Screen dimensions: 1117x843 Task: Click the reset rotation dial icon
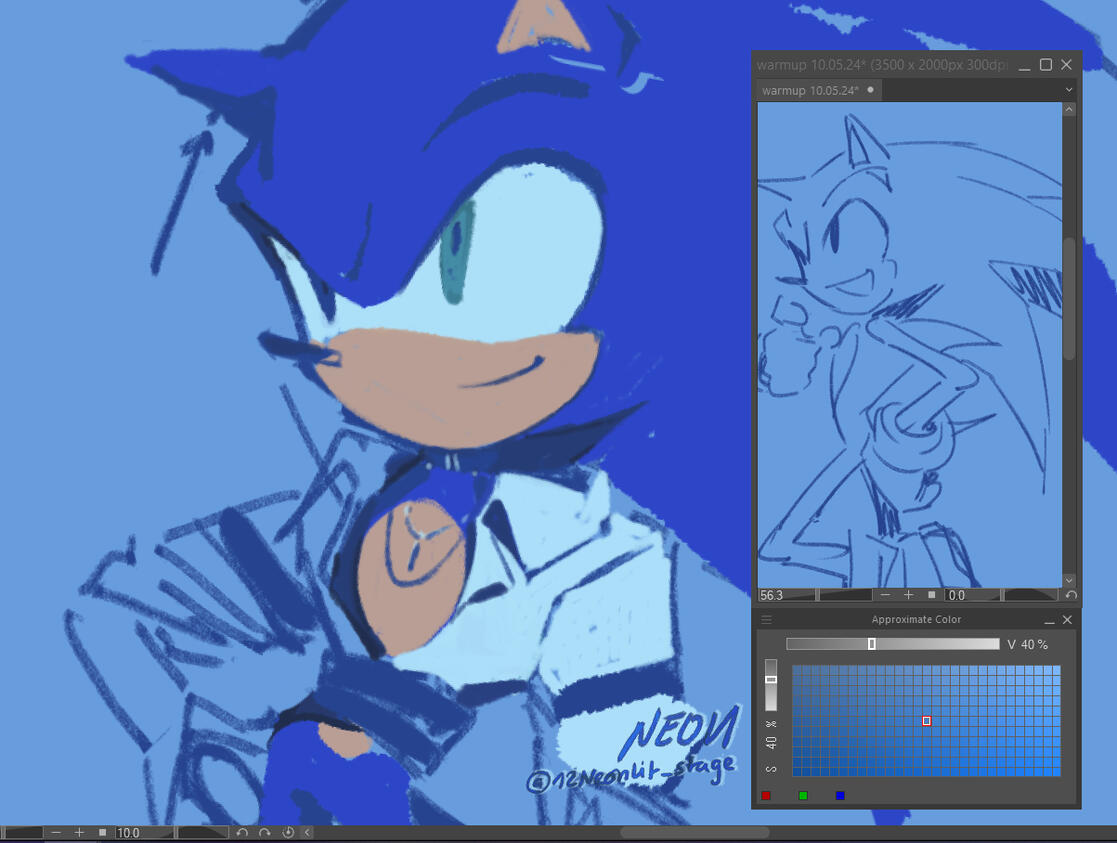coord(288,832)
